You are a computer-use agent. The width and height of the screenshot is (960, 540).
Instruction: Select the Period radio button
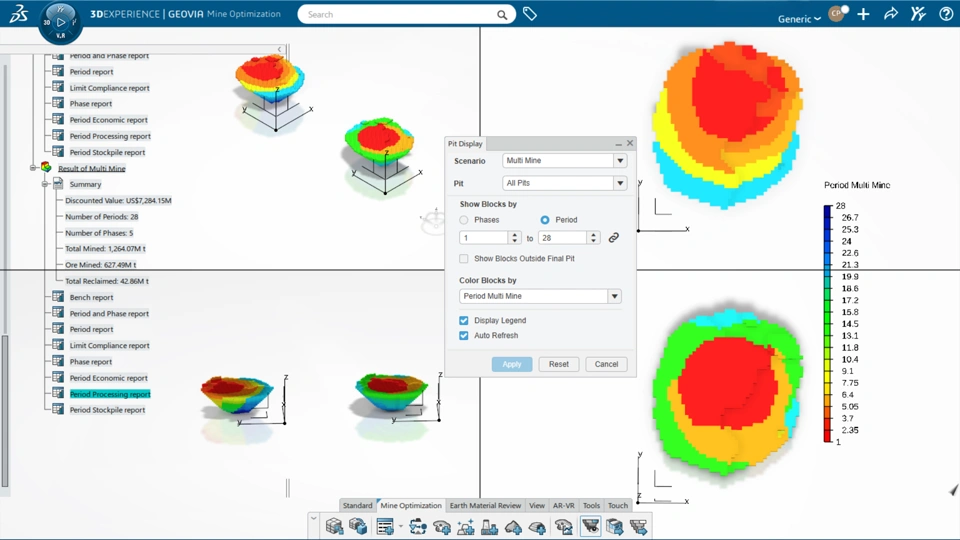point(545,220)
